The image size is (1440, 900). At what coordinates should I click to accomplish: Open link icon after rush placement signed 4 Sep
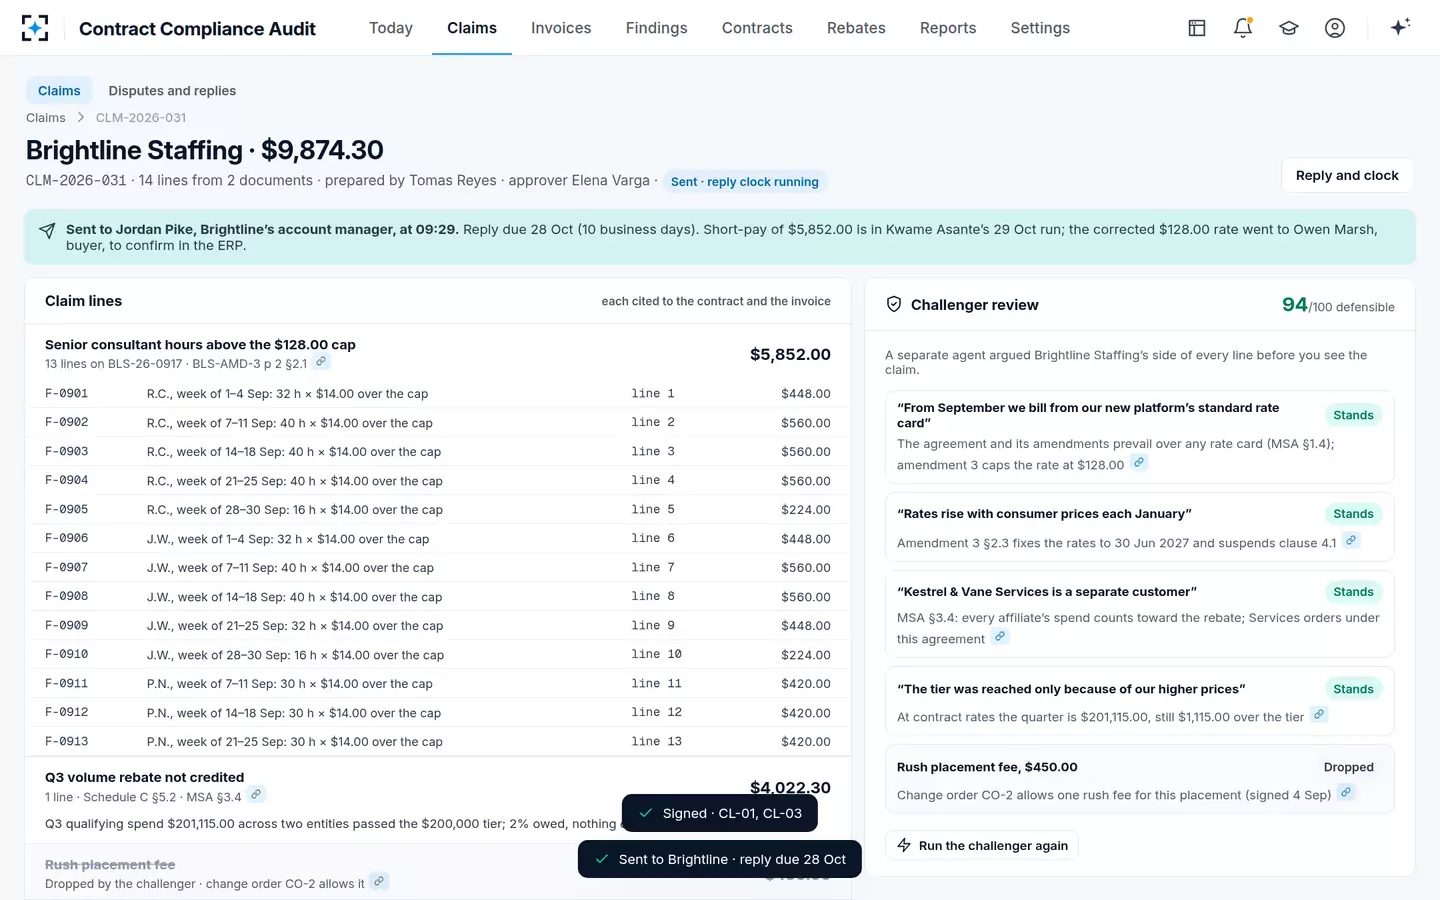[1346, 793]
